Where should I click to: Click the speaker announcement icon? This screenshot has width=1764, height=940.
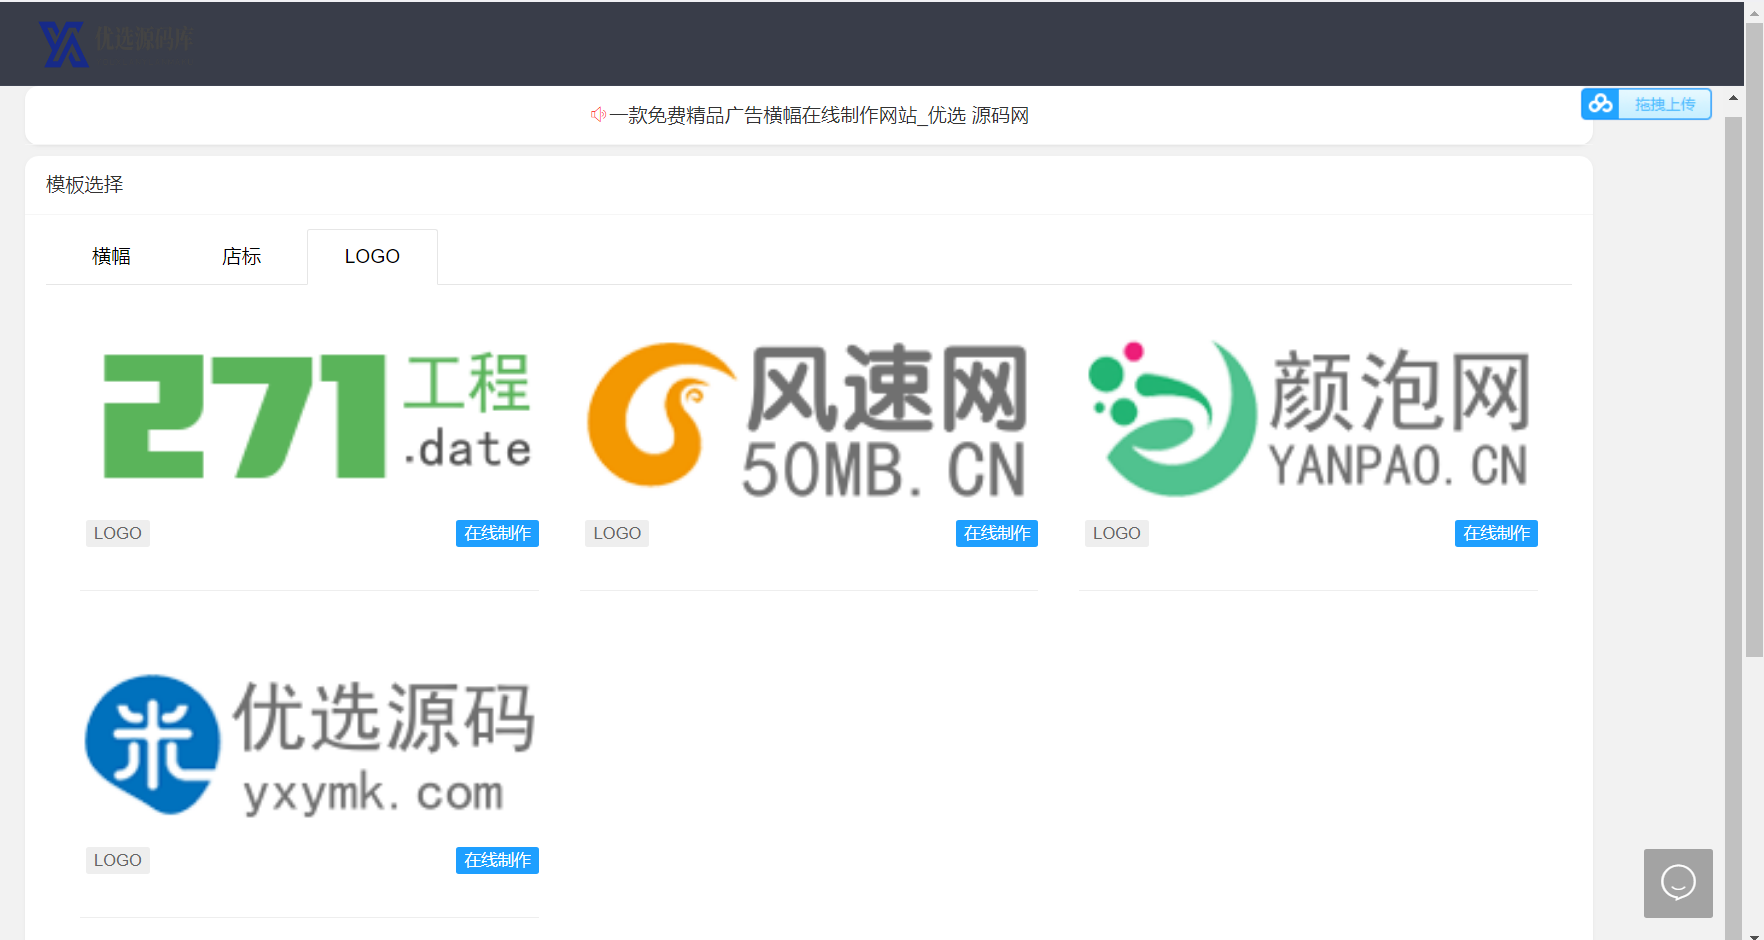598,115
